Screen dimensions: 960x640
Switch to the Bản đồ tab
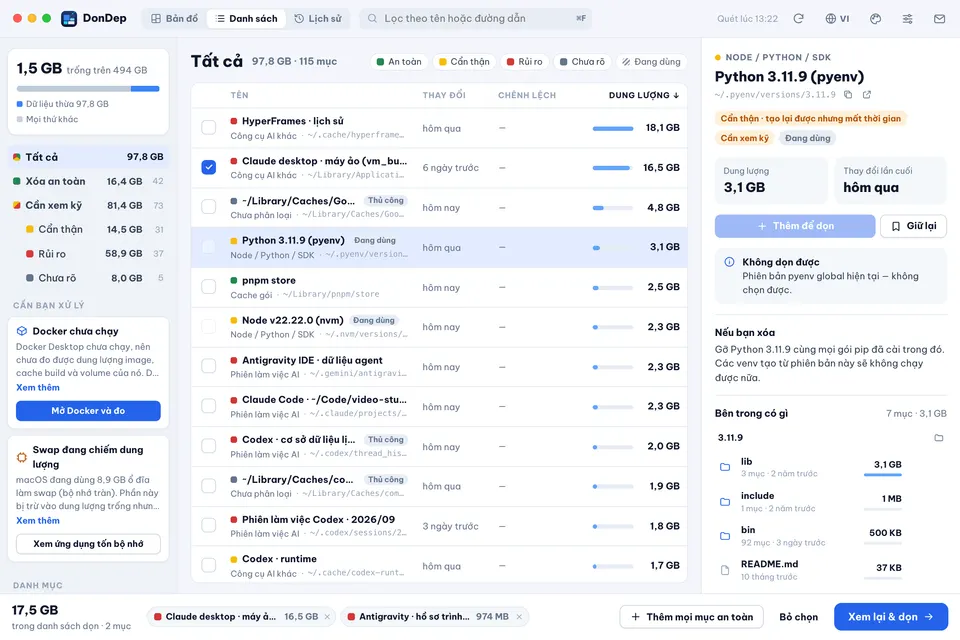pyautogui.click(x=175, y=18)
